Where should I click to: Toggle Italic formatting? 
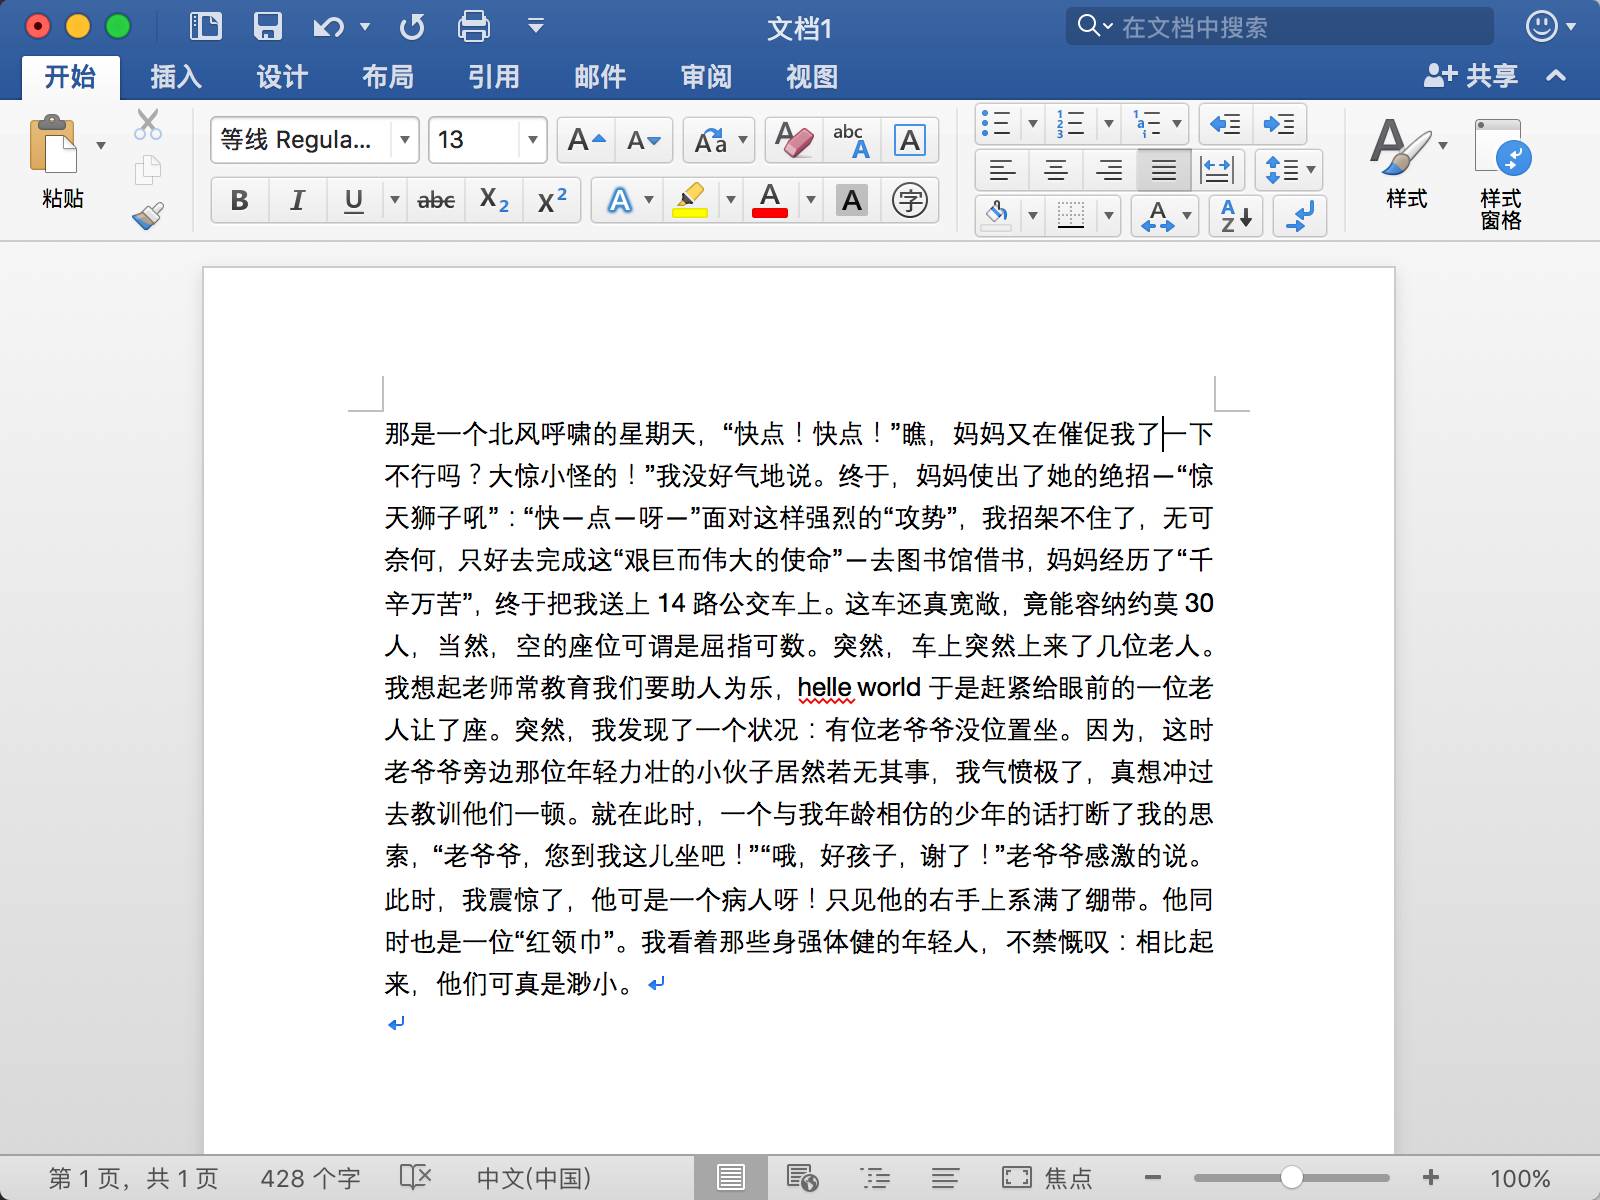click(x=297, y=200)
